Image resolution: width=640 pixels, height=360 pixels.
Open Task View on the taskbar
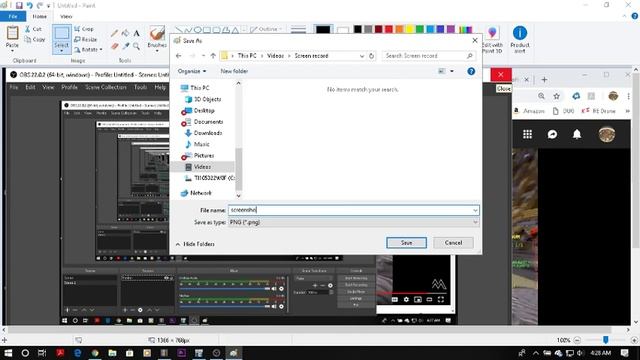point(42,353)
